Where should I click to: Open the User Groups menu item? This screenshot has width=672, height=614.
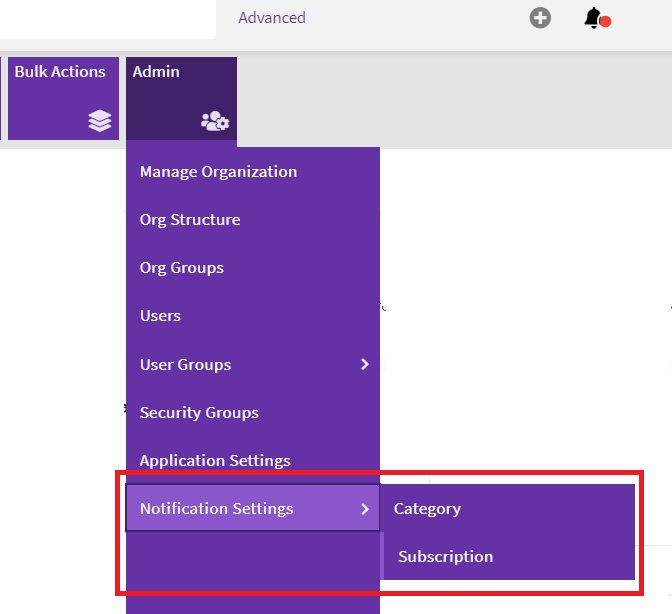[186, 365]
